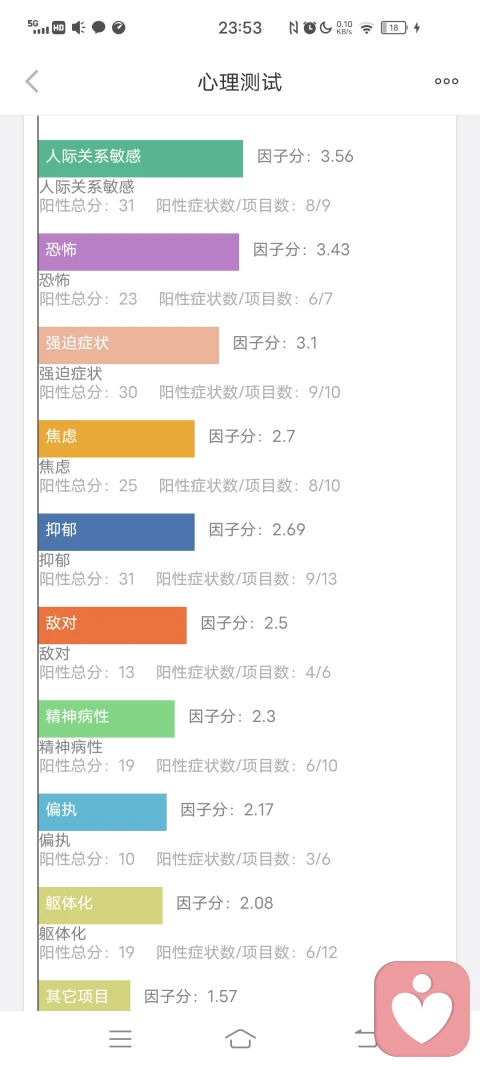Tap the chat bubble notification icon
This screenshot has height=1067, width=480.
pos(99,28)
